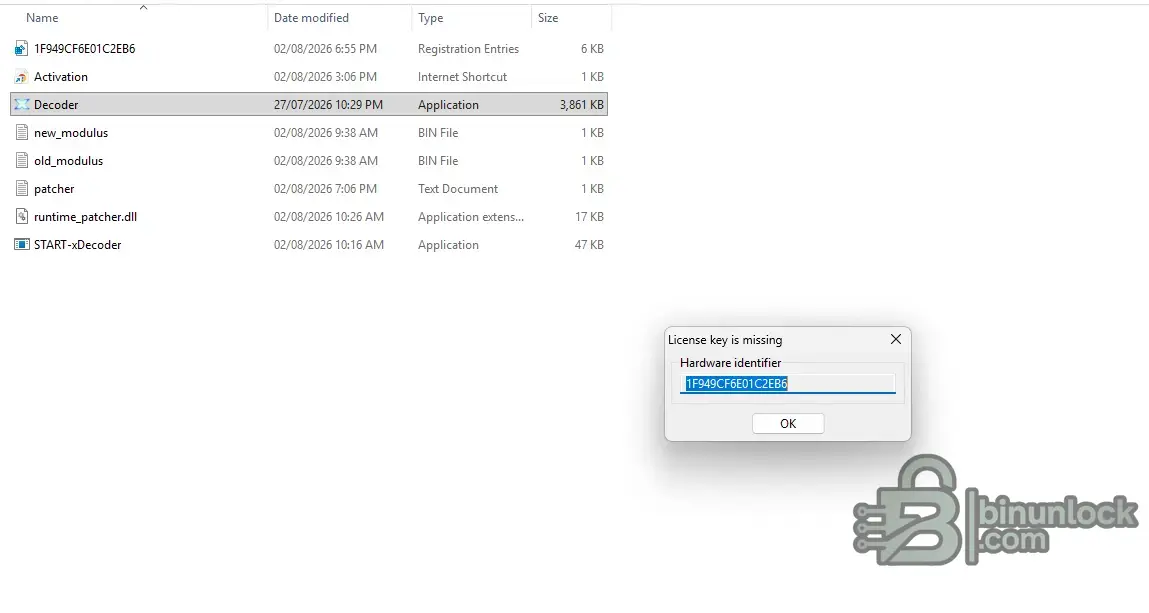The height and width of the screenshot is (613, 1149).
Task: Click the 47 KB size cell
Action: tap(589, 245)
